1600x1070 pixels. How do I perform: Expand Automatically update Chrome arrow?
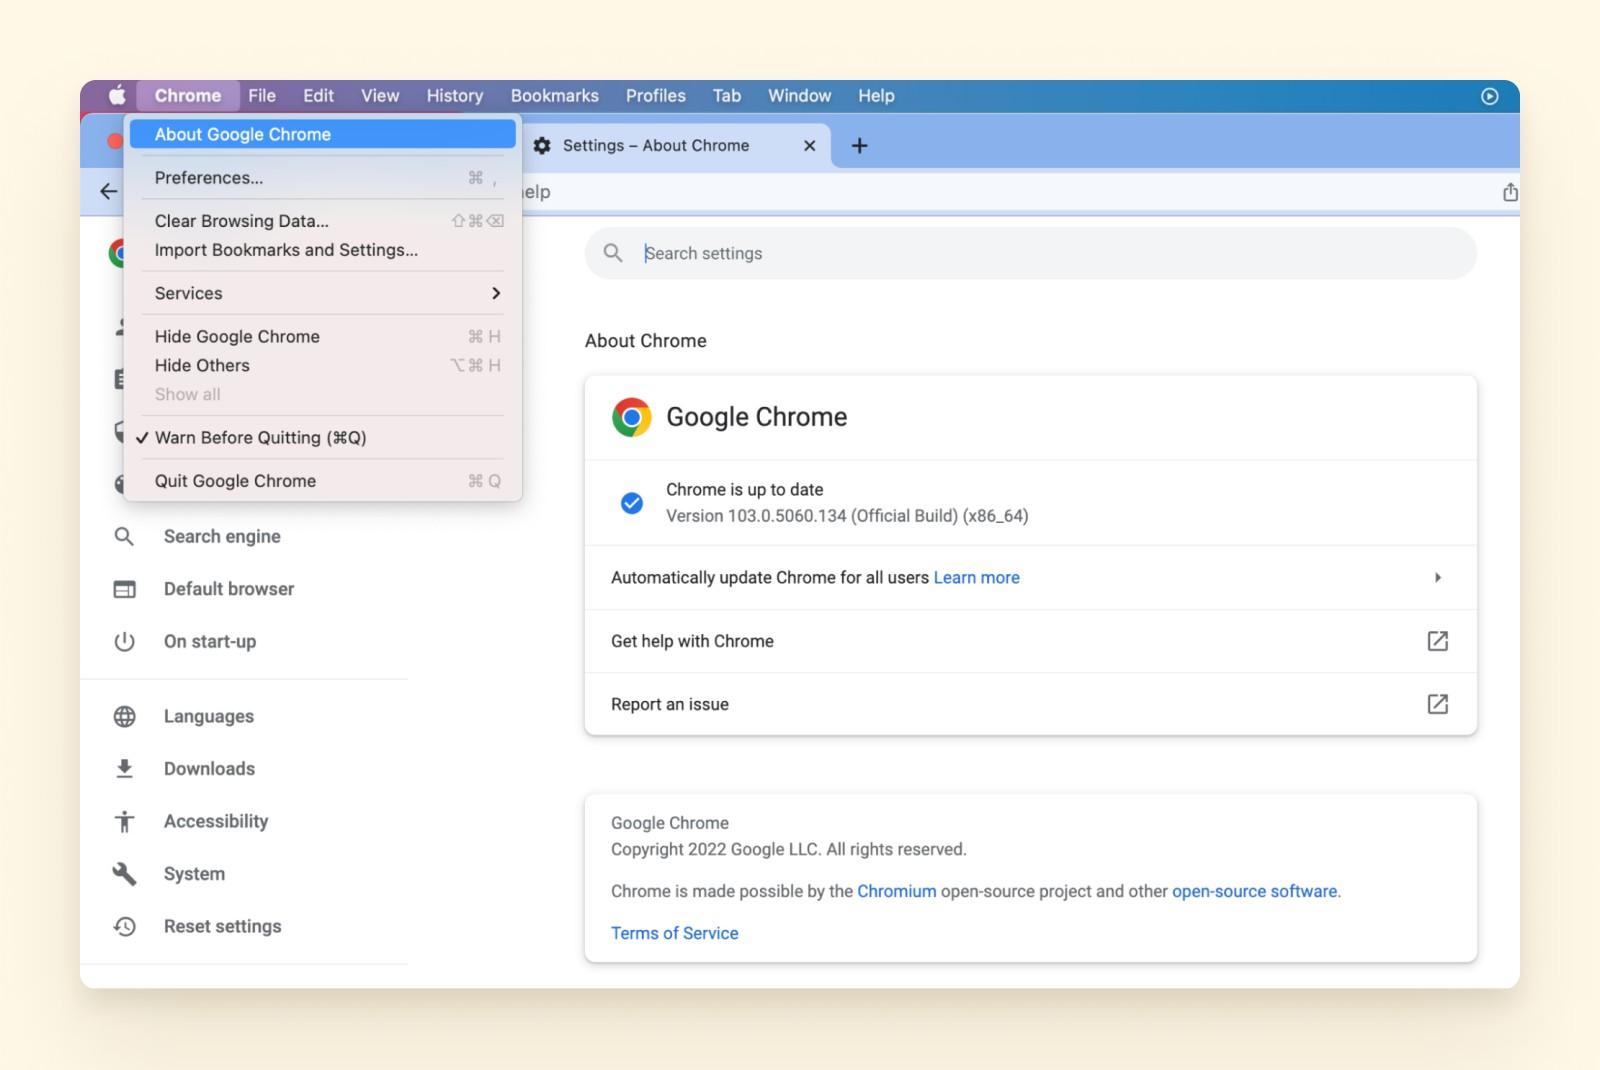click(x=1437, y=577)
